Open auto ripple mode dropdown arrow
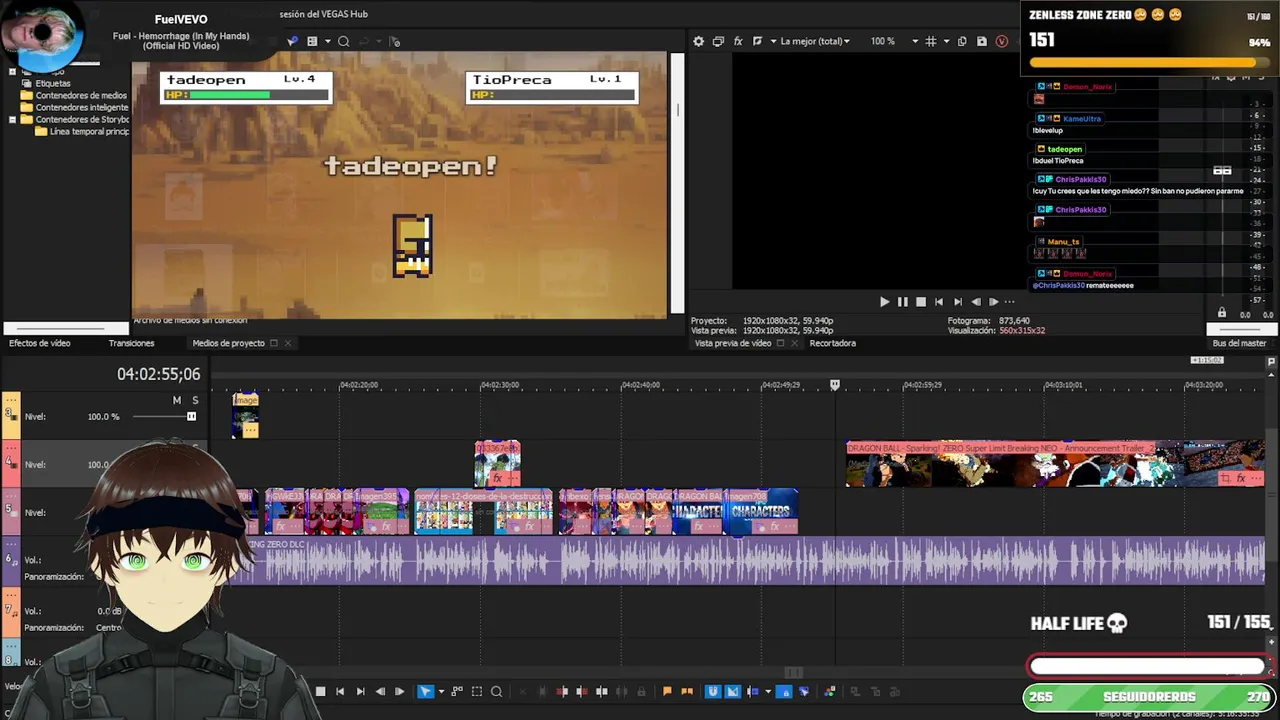This screenshot has width=1280, height=720. click(x=768, y=691)
